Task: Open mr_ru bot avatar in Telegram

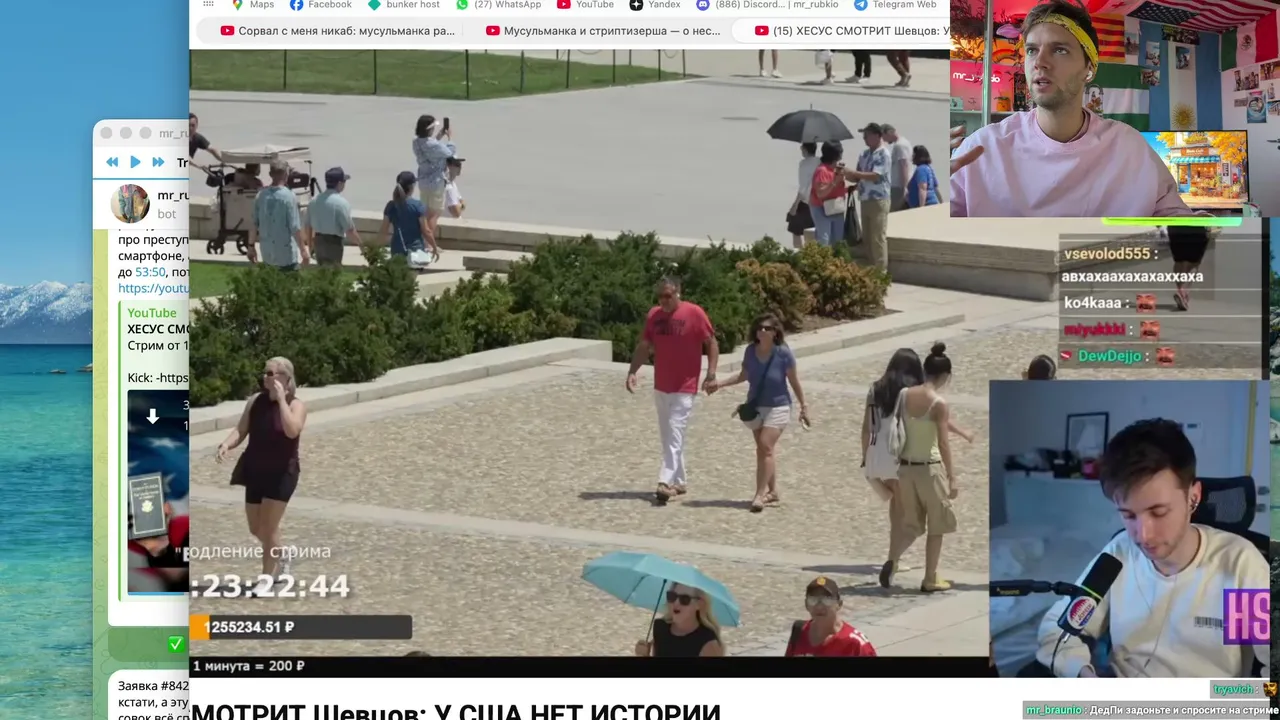Action: [130, 204]
